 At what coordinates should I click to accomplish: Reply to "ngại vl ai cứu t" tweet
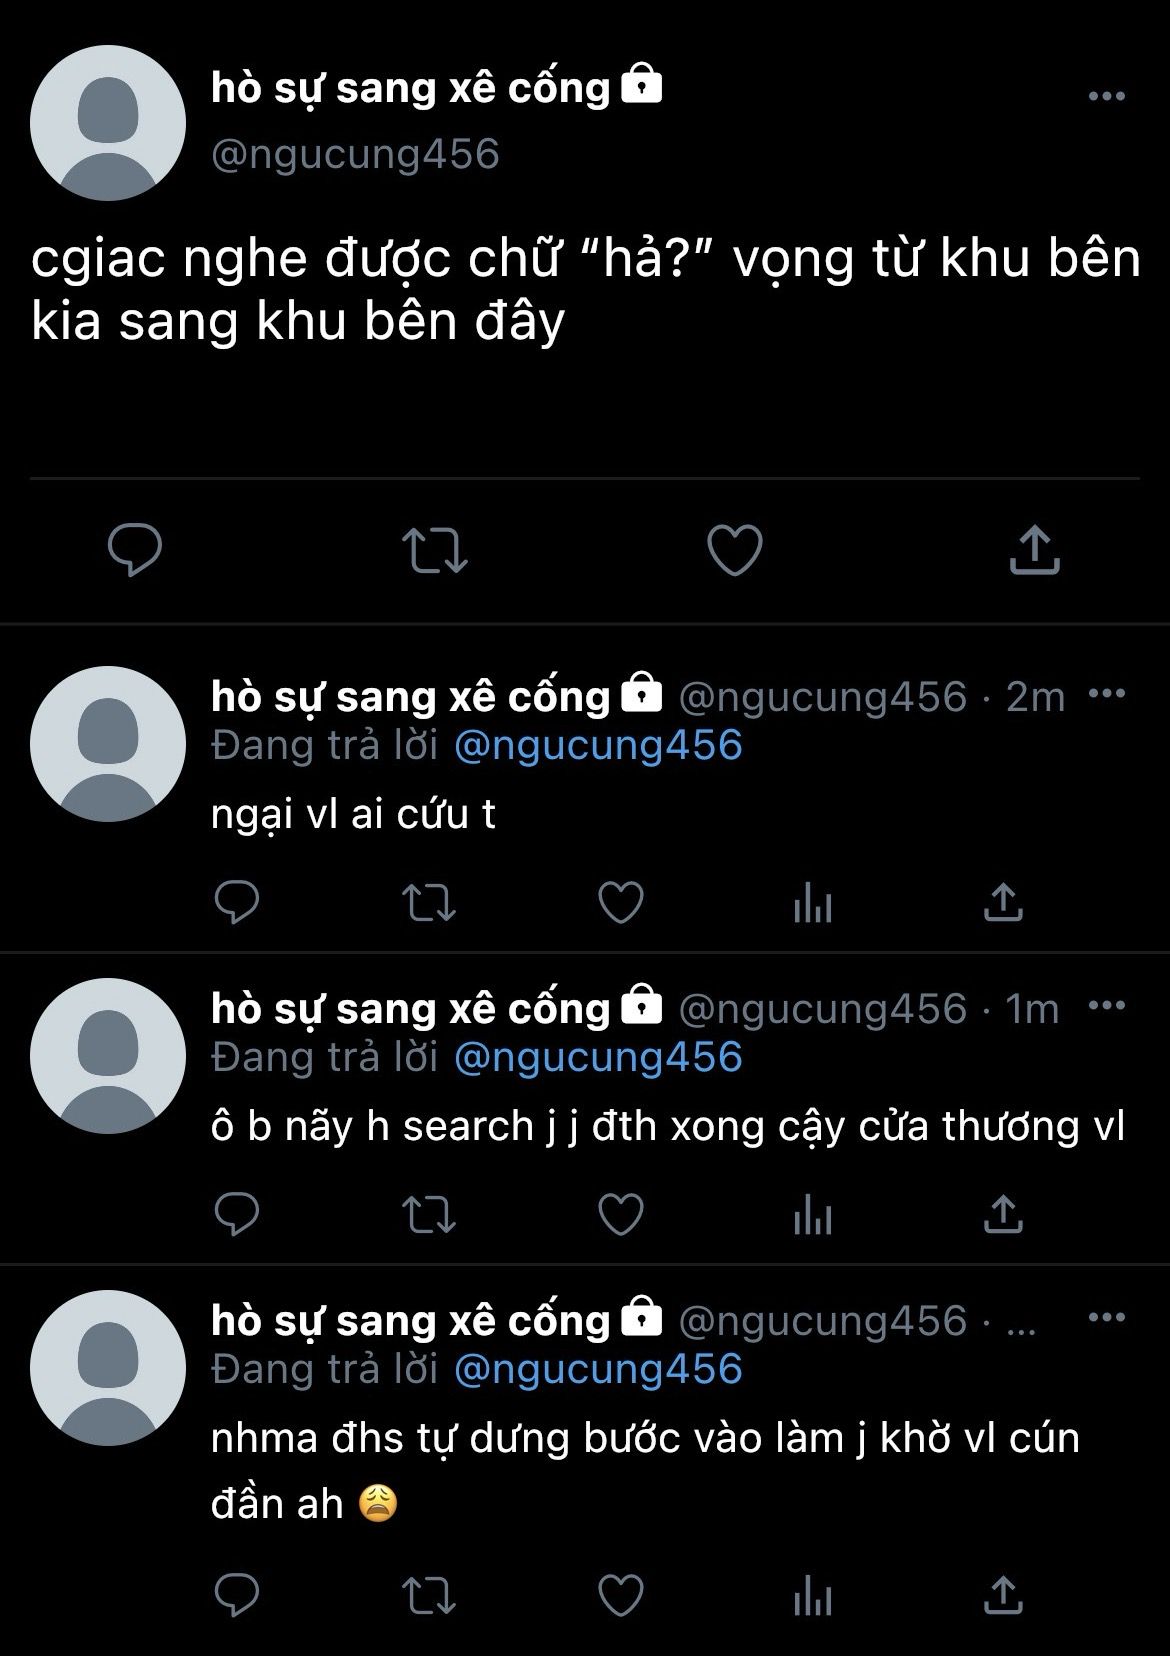click(237, 902)
